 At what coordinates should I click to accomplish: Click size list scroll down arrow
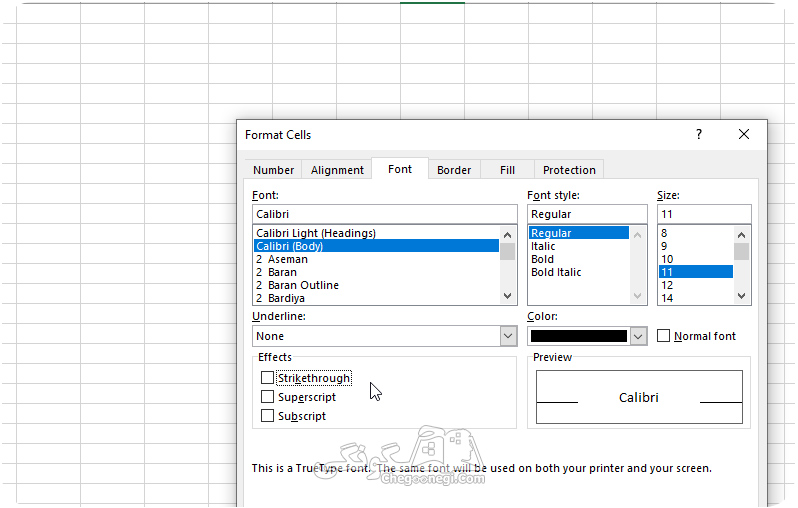(x=742, y=296)
